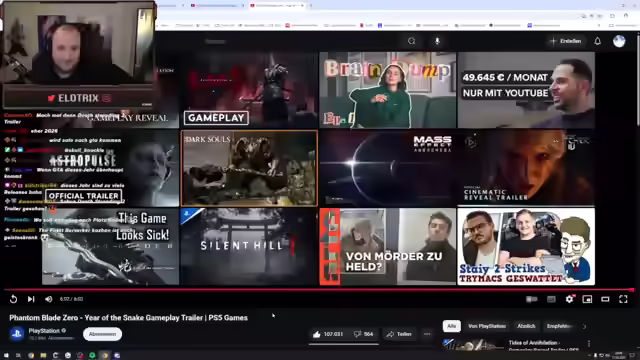Like the video (107.031 likes)
This screenshot has width=640, height=360.
[x=328, y=334]
